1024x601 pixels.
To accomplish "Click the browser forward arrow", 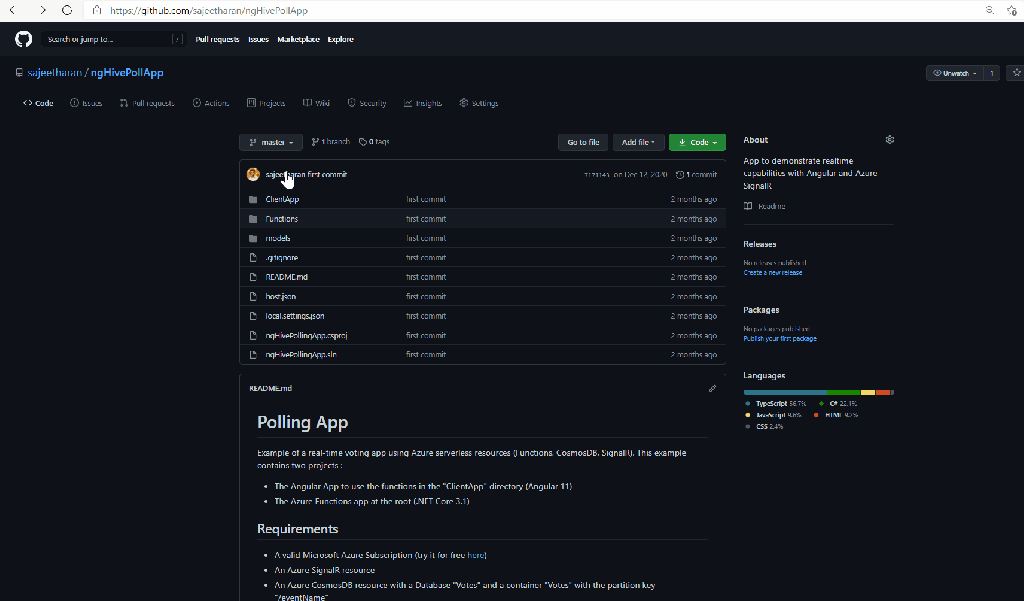I will [42, 10].
